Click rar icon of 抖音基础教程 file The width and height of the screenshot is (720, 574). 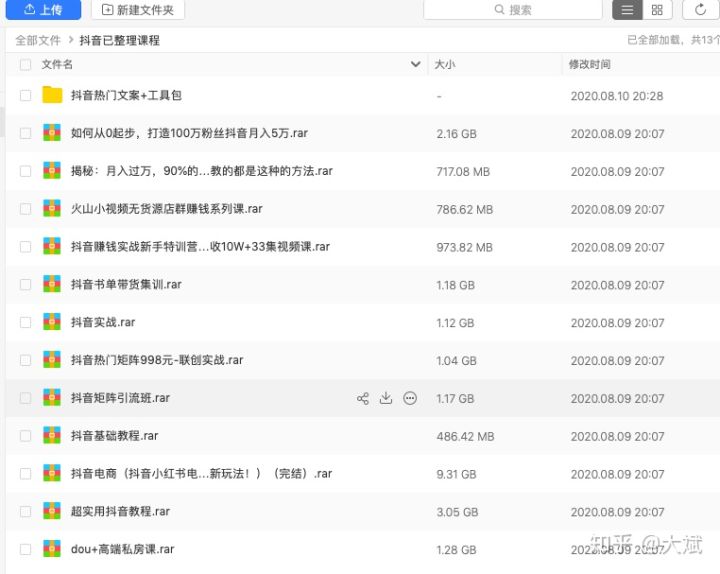52,436
